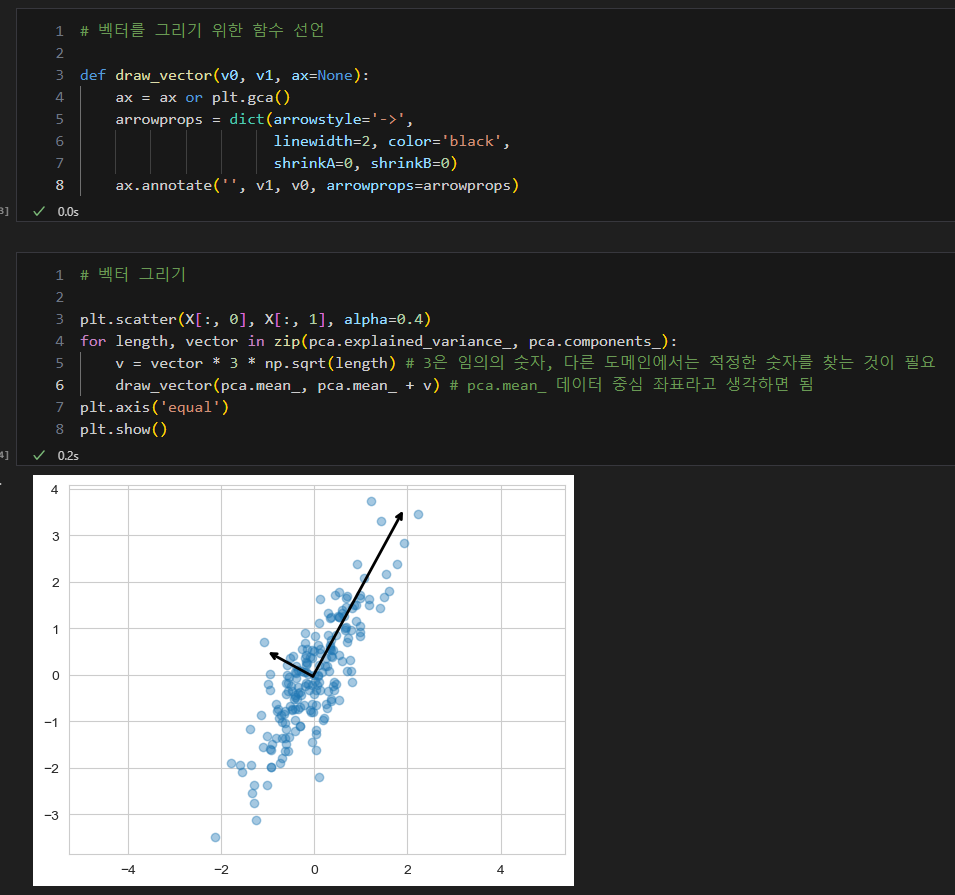
Task: Click the line 'arrowprops = dict(arrowstyle='->','
Action: [264, 119]
